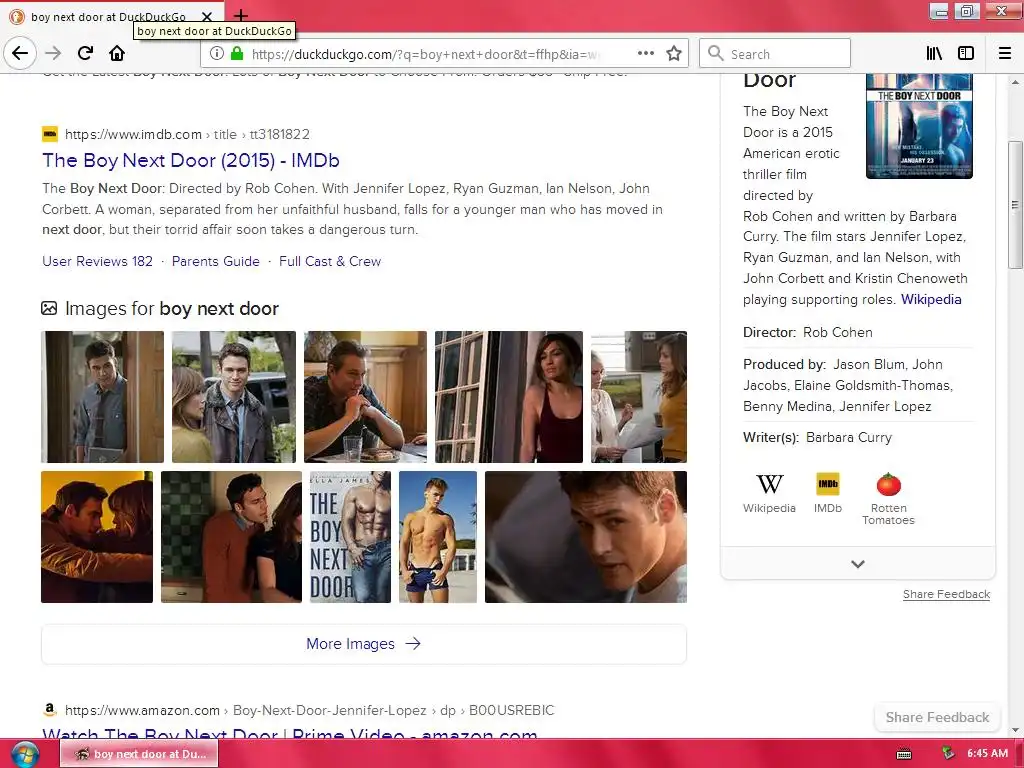This screenshot has height=768, width=1024.
Task: Open thumbnail of man seated at table
Action: 366,397
